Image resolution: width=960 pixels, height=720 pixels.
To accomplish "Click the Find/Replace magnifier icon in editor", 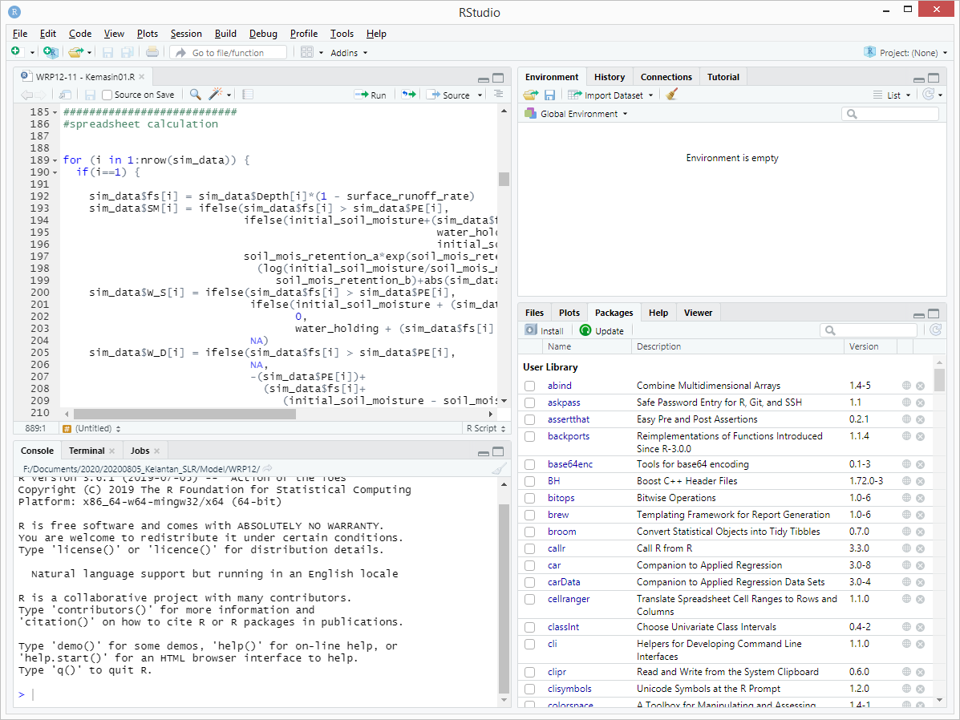I will pos(195,94).
